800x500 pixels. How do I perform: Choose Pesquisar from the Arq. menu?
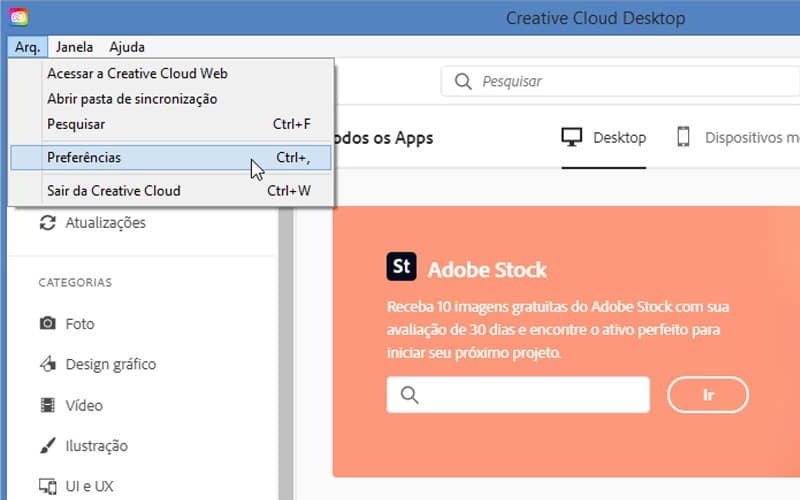coord(171,124)
